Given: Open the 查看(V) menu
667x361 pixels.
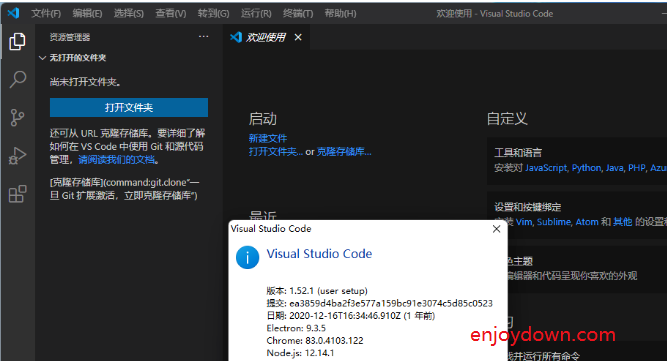Looking at the screenshot, I should click(x=171, y=14).
